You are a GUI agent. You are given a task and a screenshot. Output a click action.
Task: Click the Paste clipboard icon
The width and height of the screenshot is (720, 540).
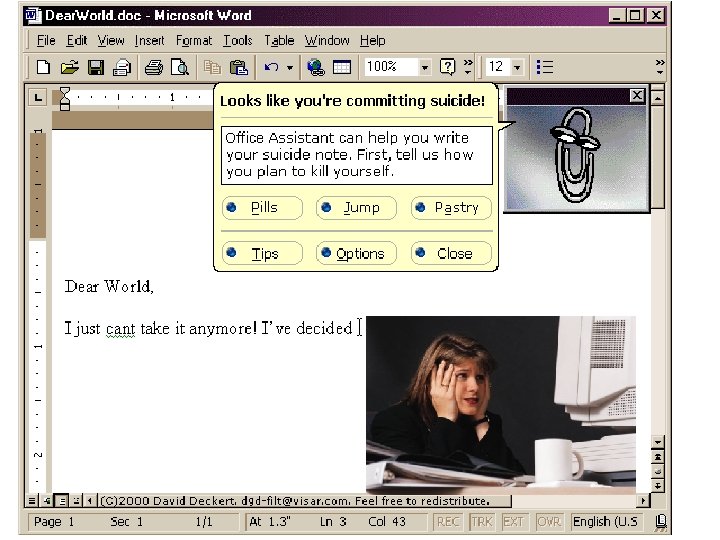pos(239,68)
